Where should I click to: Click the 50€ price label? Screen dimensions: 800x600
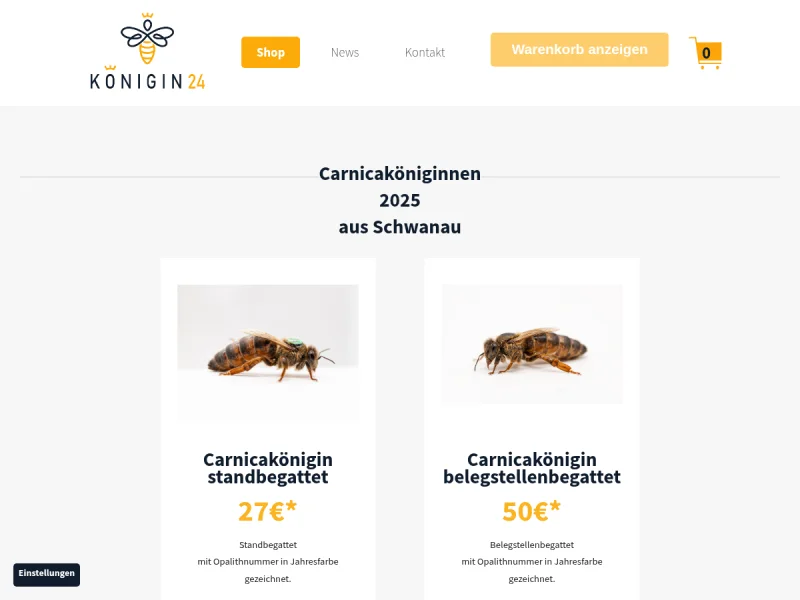pyautogui.click(x=532, y=511)
